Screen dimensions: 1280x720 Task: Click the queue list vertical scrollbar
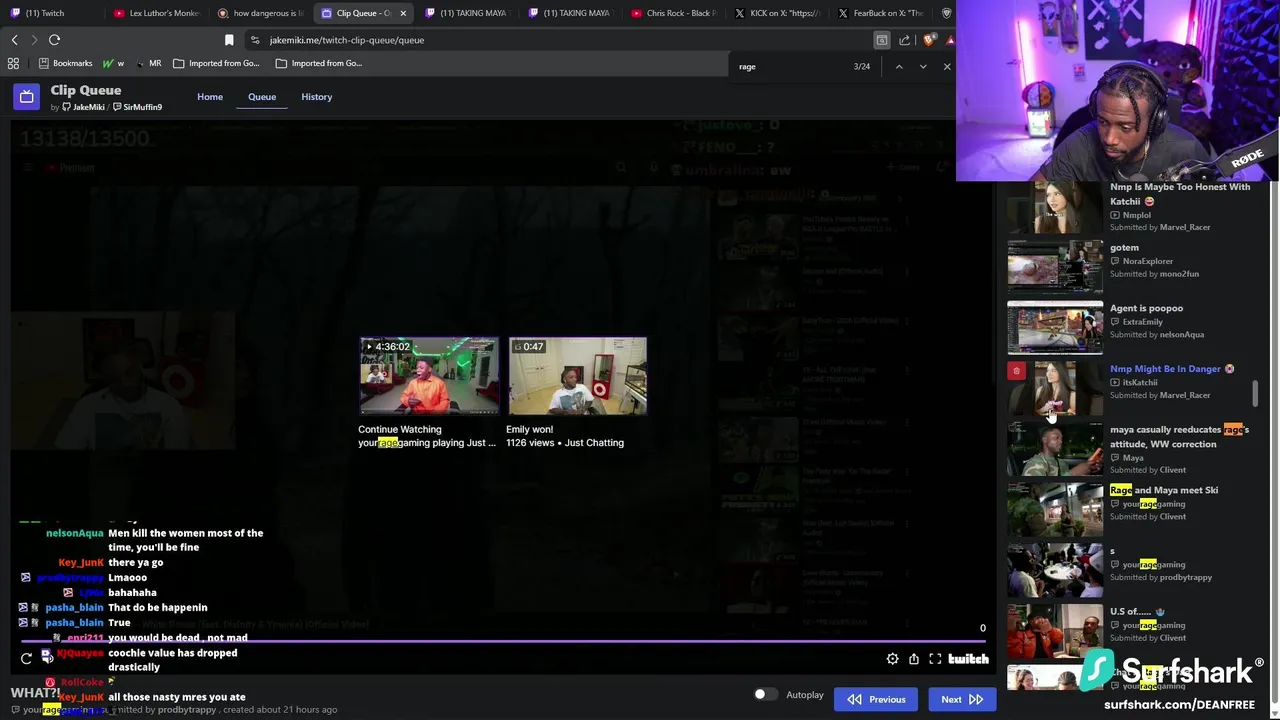(x=1256, y=394)
